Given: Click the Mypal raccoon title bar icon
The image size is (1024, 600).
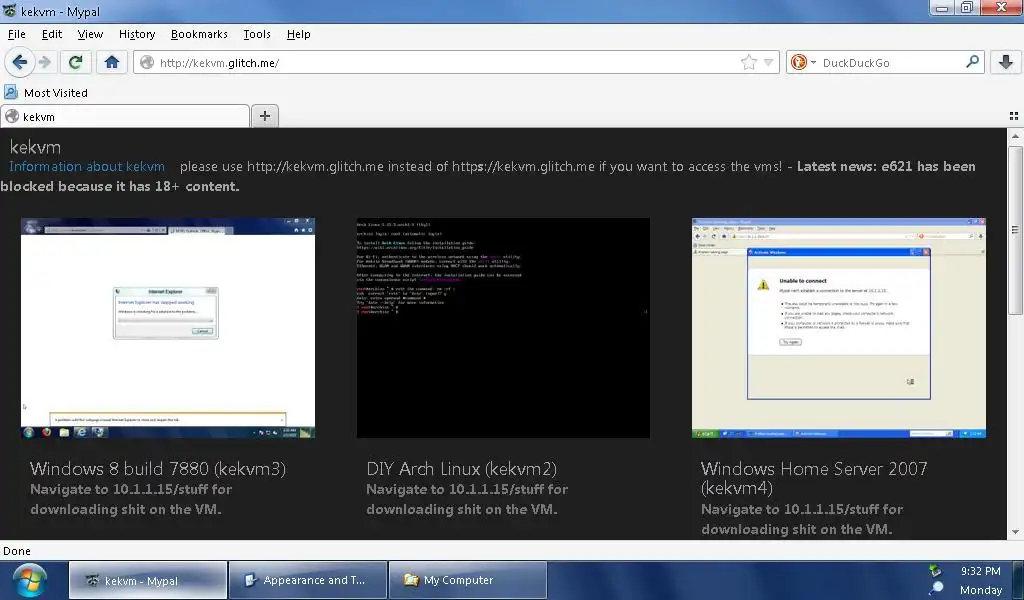Looking at the screenshot, I should point(10,11).
